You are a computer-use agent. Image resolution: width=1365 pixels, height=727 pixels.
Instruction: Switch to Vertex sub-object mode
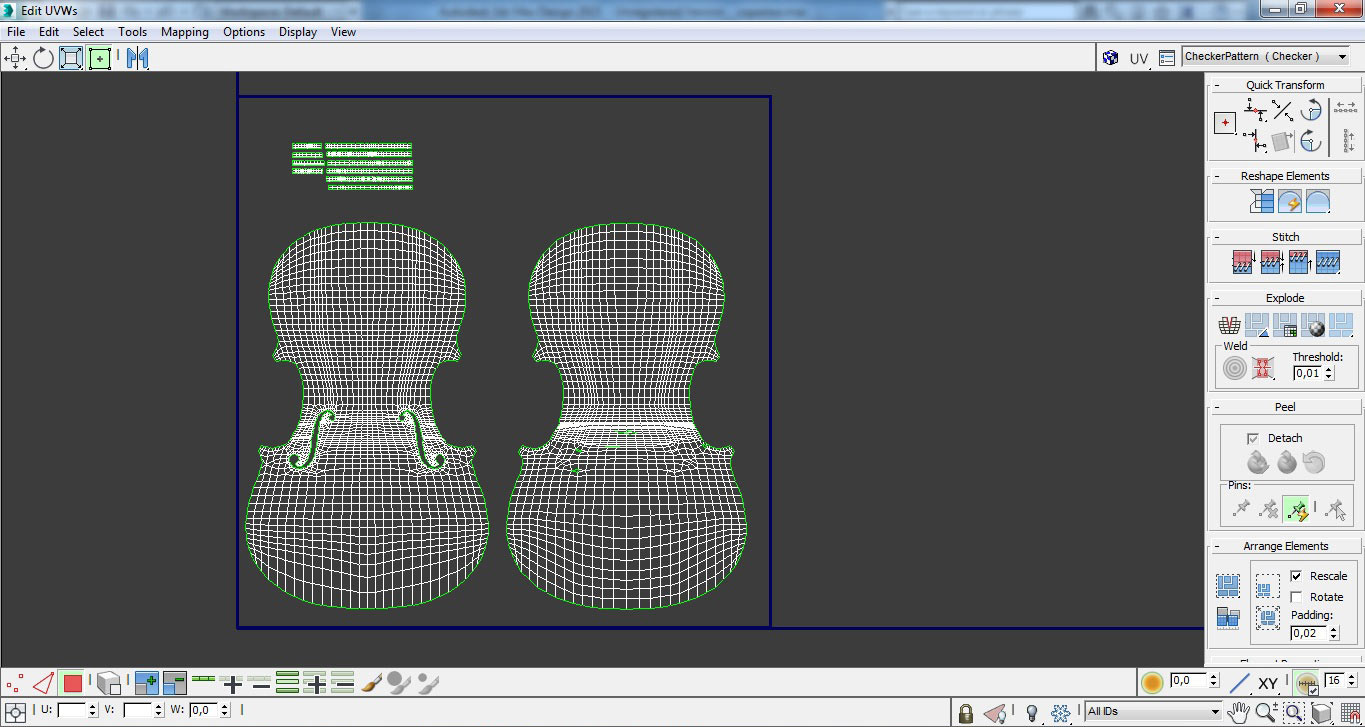[14, 684]
